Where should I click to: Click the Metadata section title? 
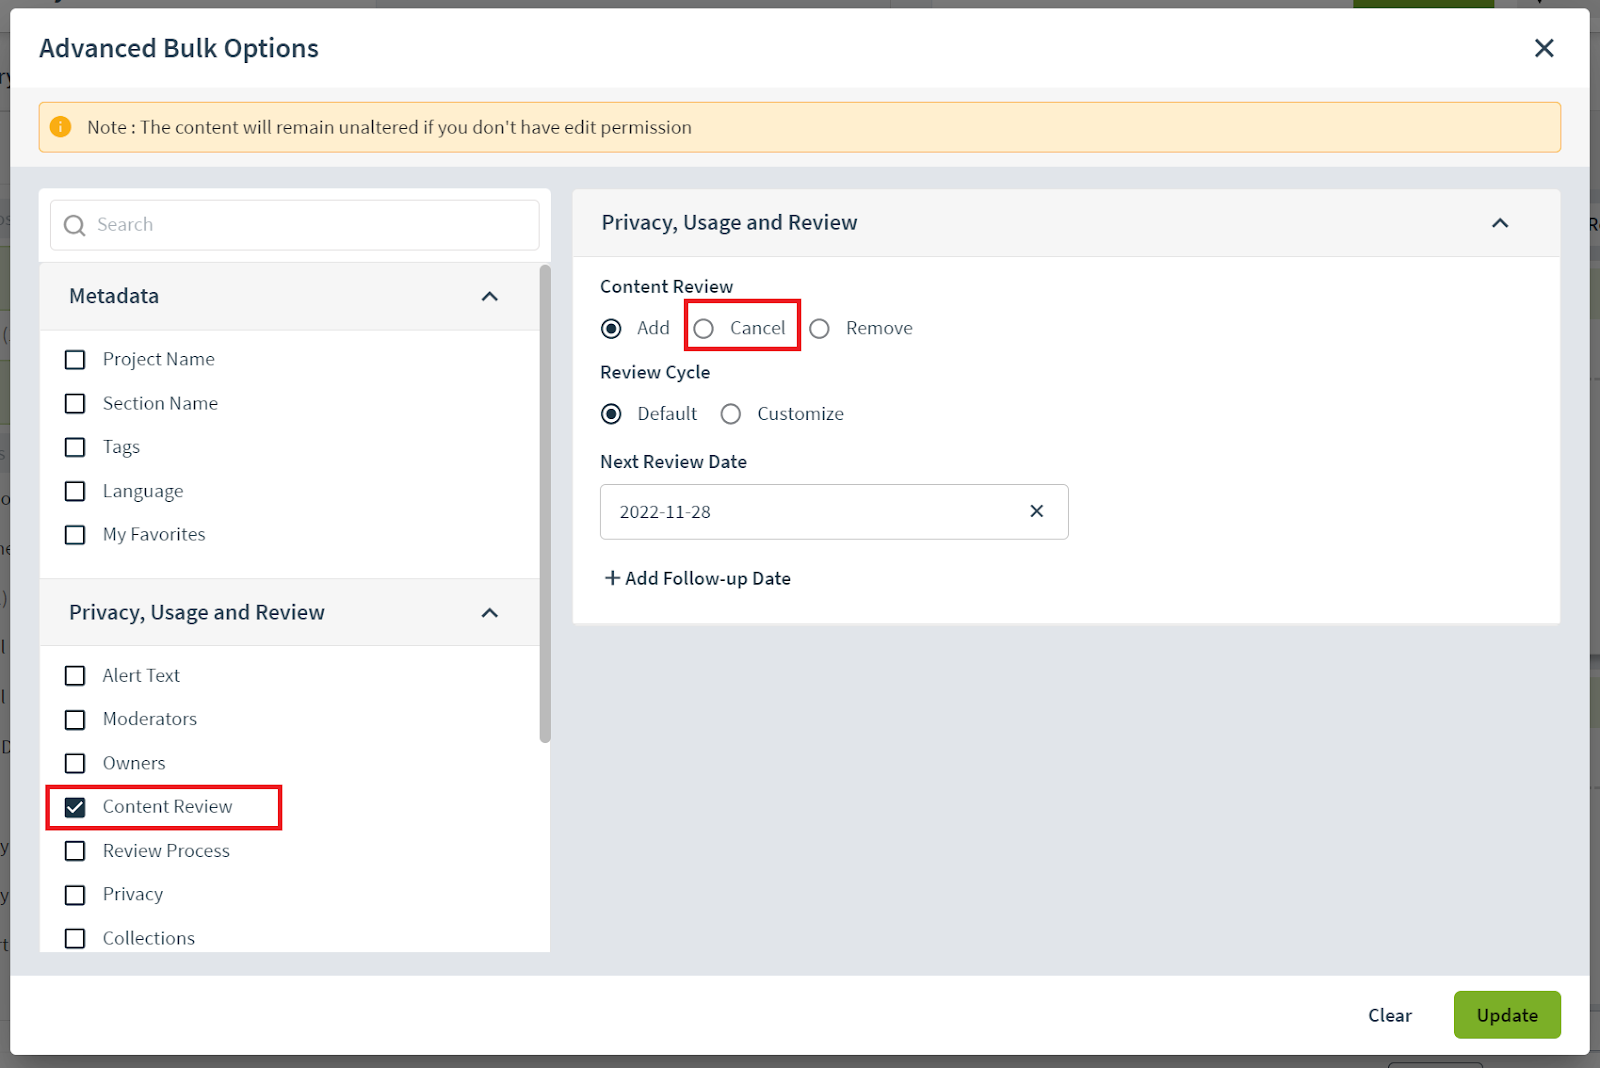click(x=114, y=296)
